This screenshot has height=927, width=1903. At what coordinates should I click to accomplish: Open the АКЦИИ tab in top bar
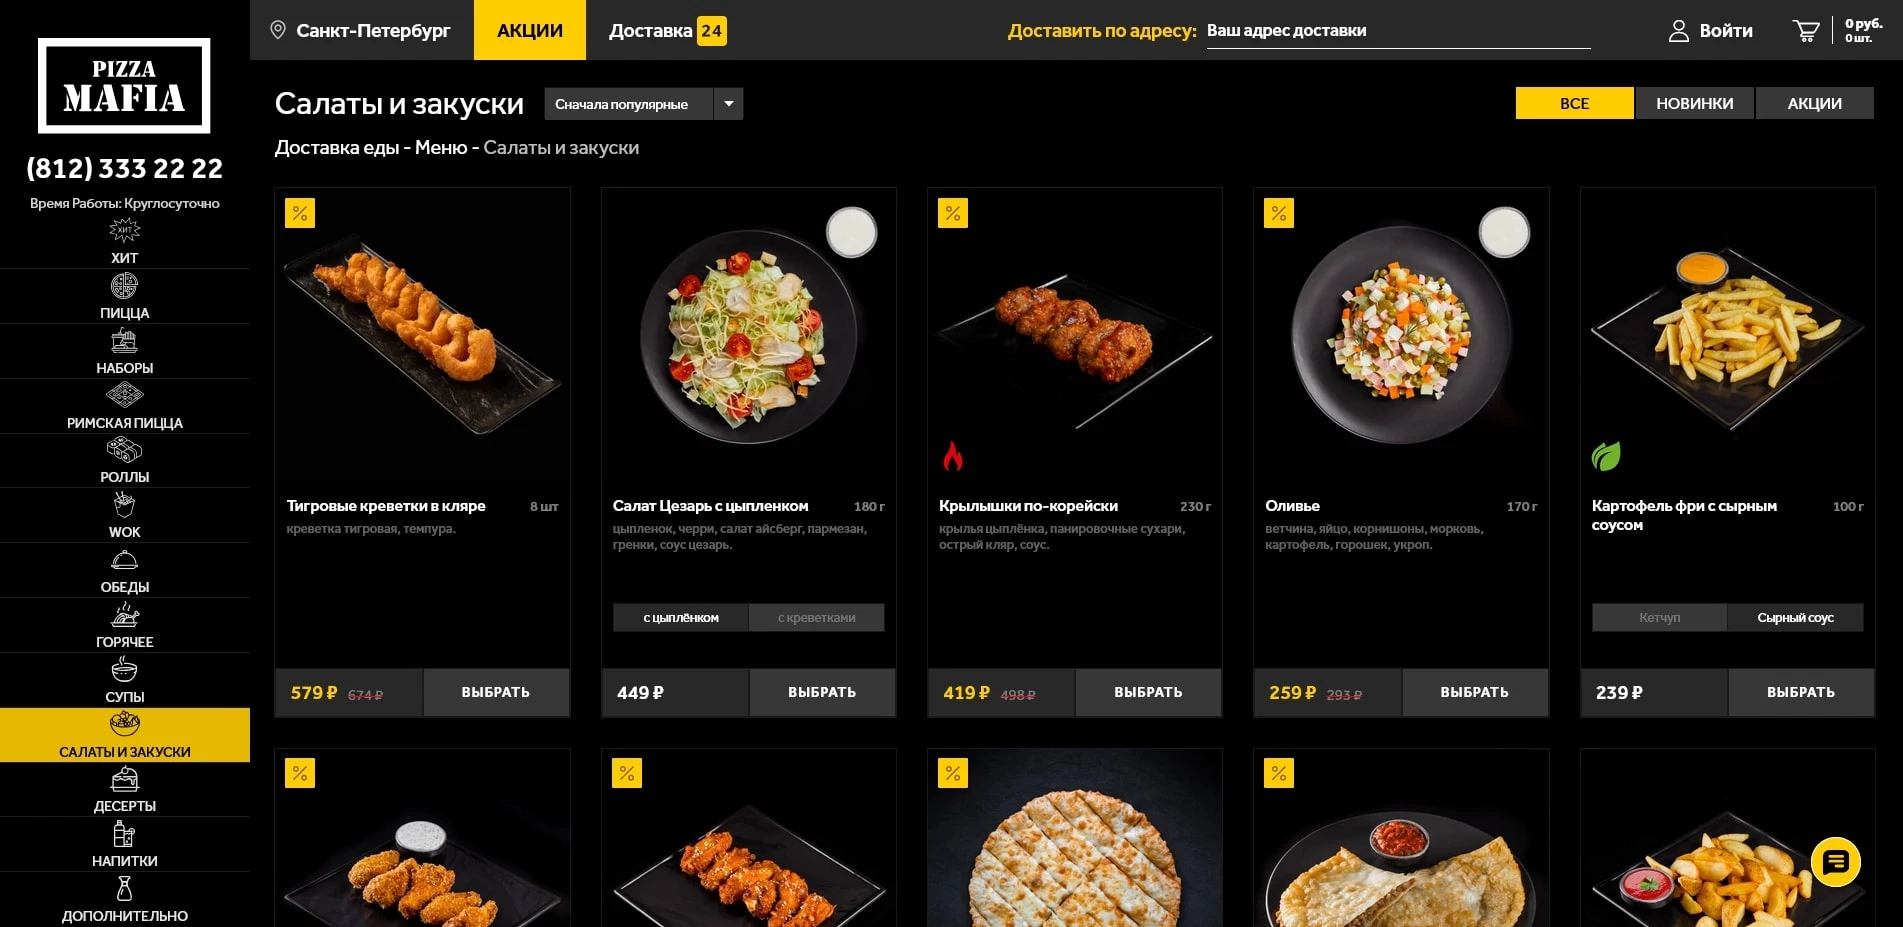tap(530, 30)
